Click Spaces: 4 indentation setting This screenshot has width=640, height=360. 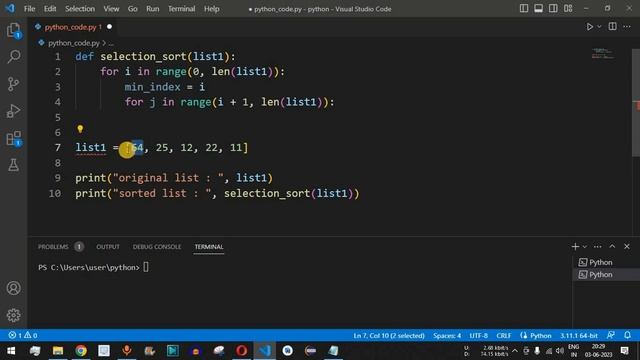(x=447, y=336)
